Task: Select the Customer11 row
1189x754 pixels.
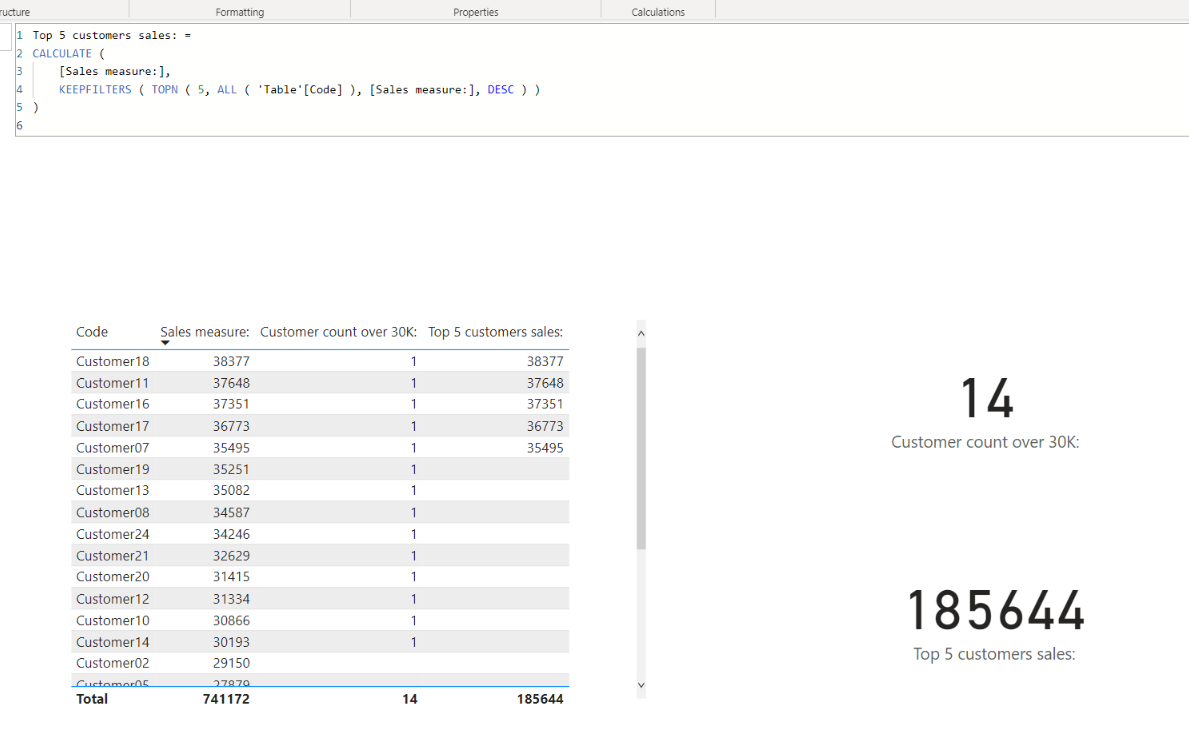Action: 320,383
